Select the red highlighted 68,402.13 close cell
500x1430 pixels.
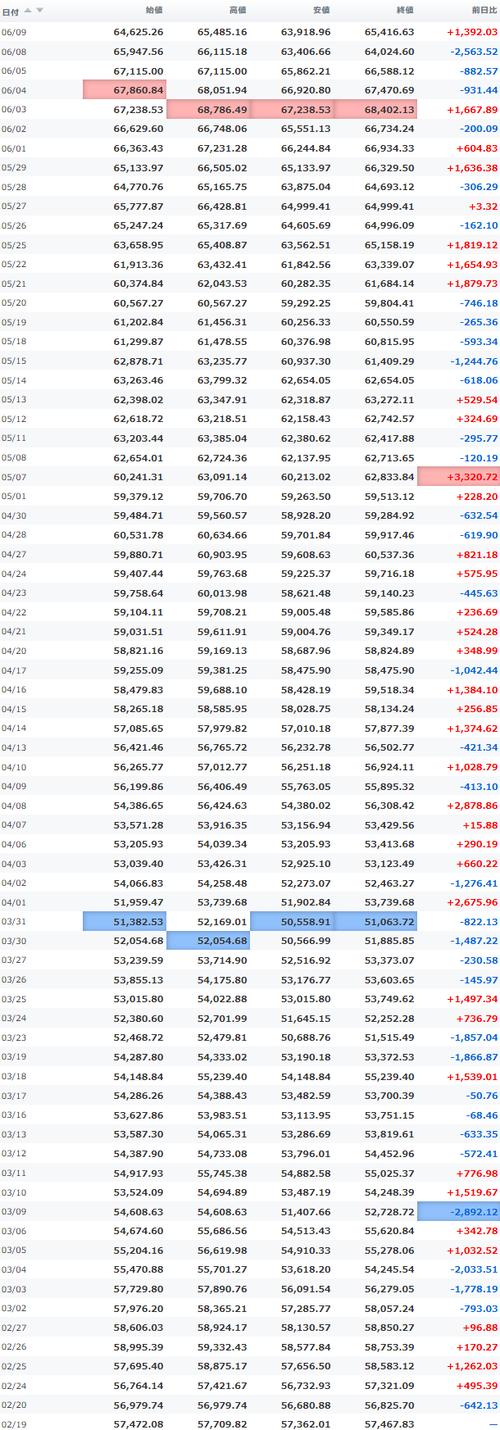[375, 109]
